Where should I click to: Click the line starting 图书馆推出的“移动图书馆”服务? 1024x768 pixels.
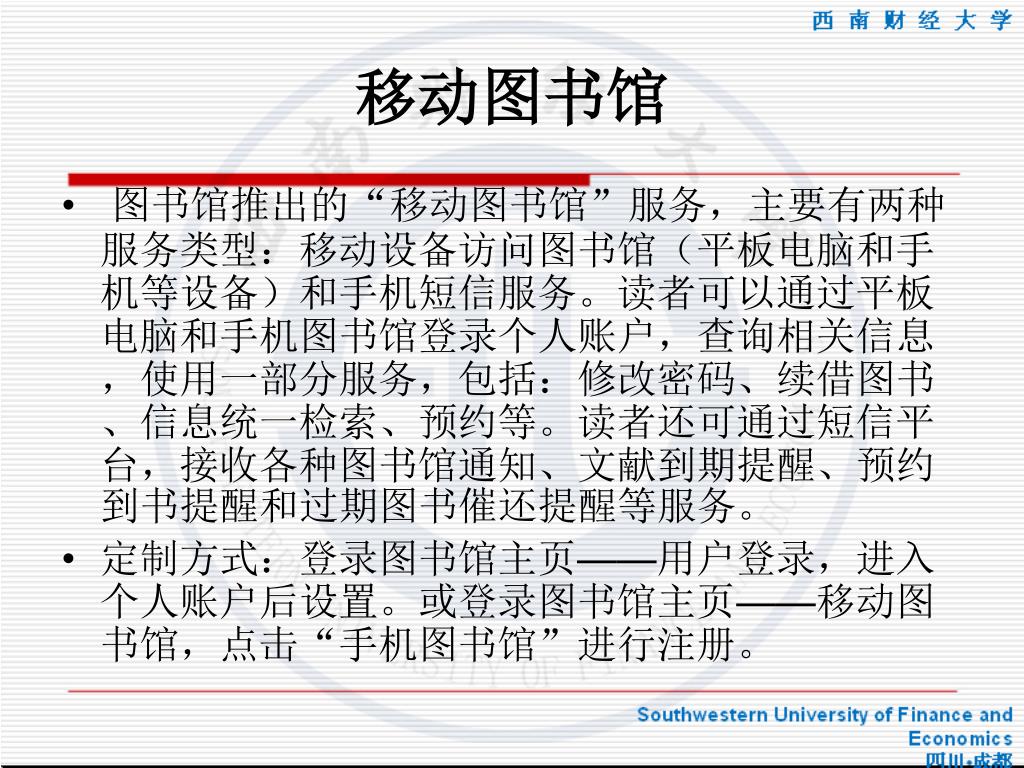tap(529, 204)
